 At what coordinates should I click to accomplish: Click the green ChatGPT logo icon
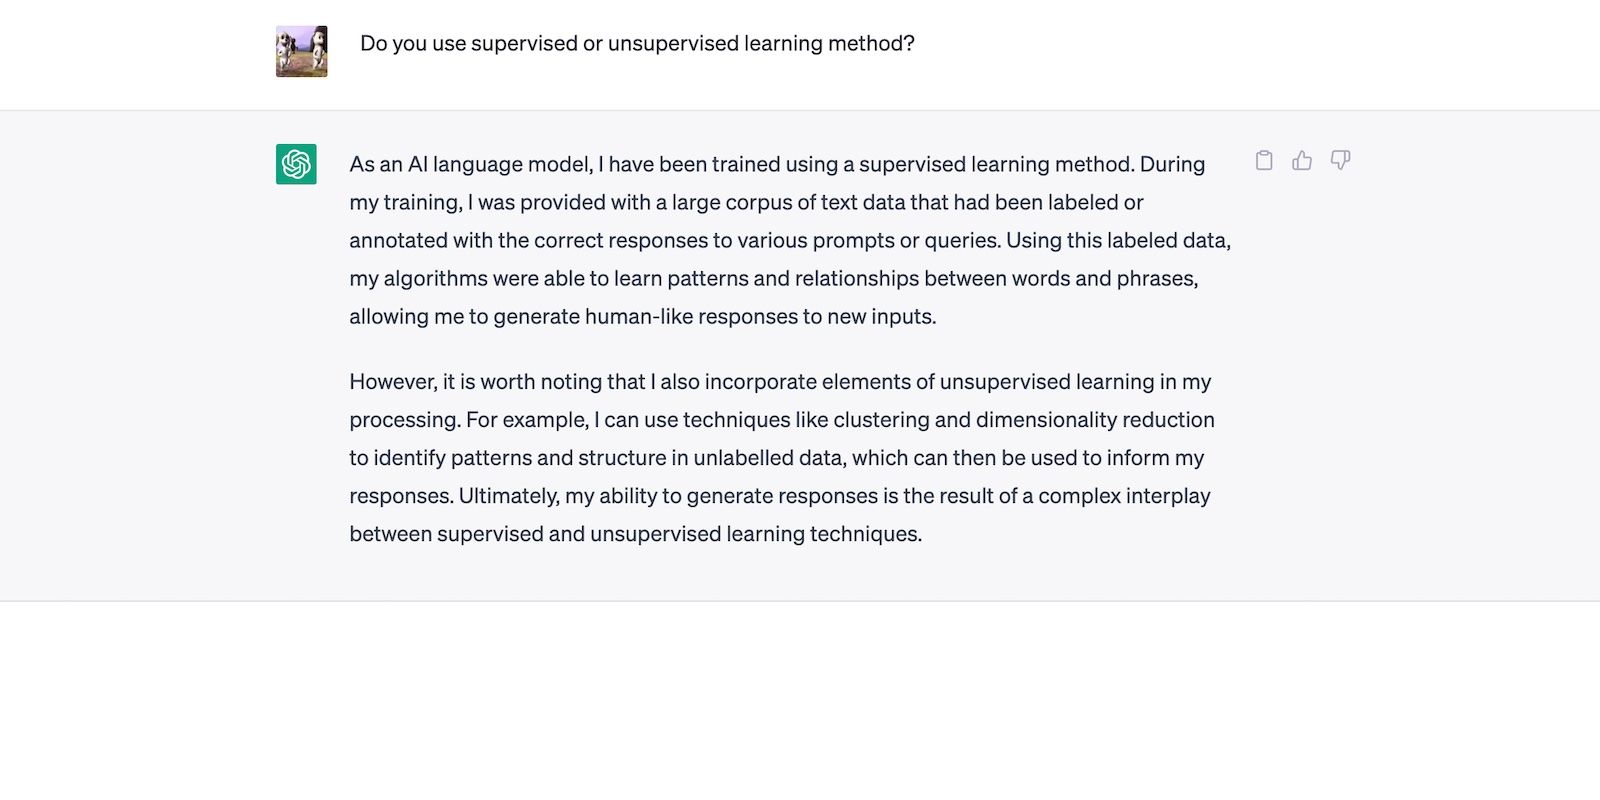click(296, 164)
